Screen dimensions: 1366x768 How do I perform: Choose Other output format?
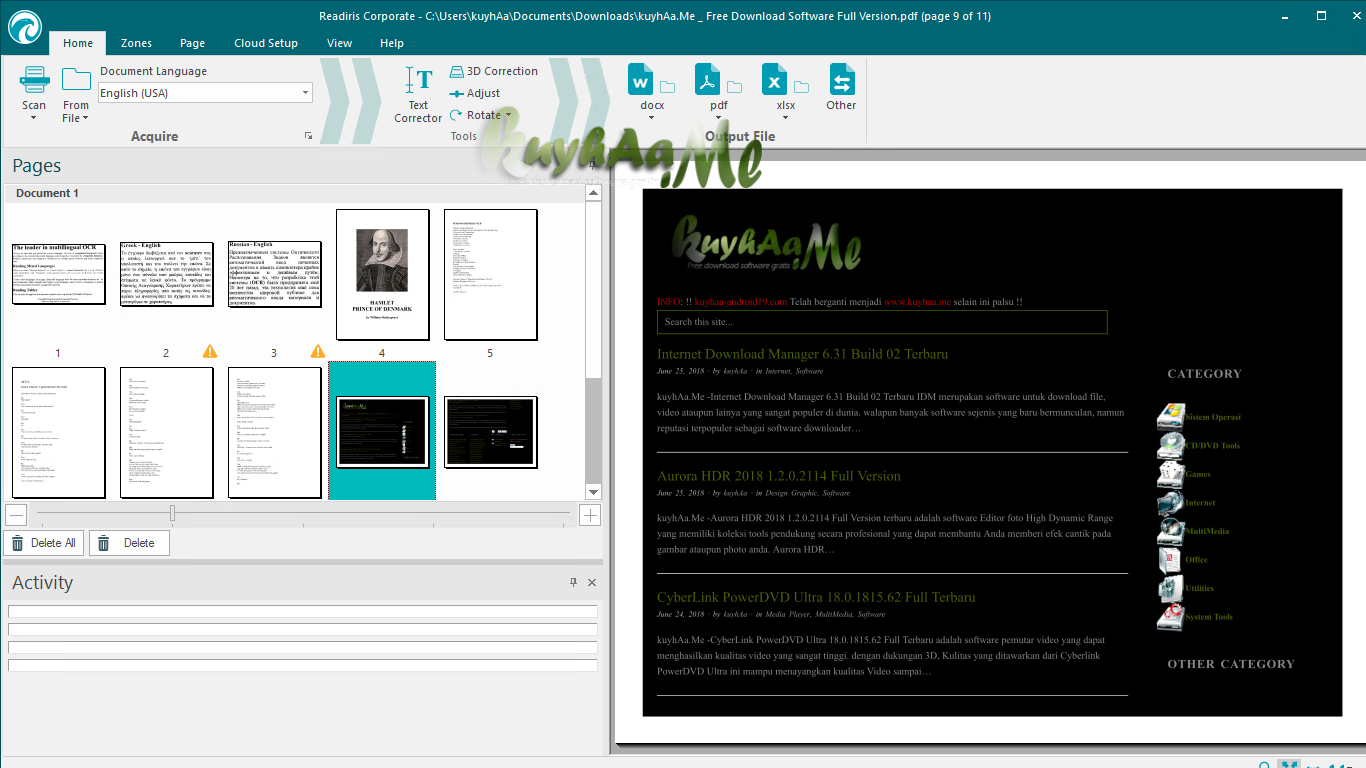pyautogui.click(x=841, y=87)
